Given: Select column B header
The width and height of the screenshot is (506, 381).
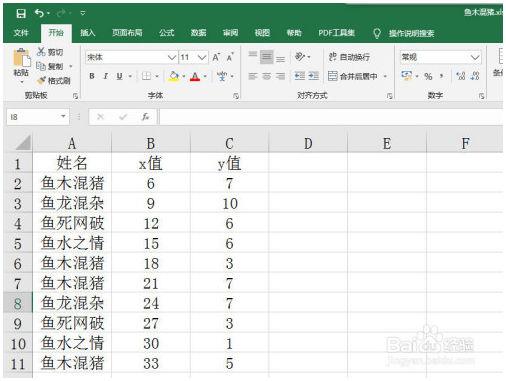Looking at the screenshot, I should pos(151,143).
